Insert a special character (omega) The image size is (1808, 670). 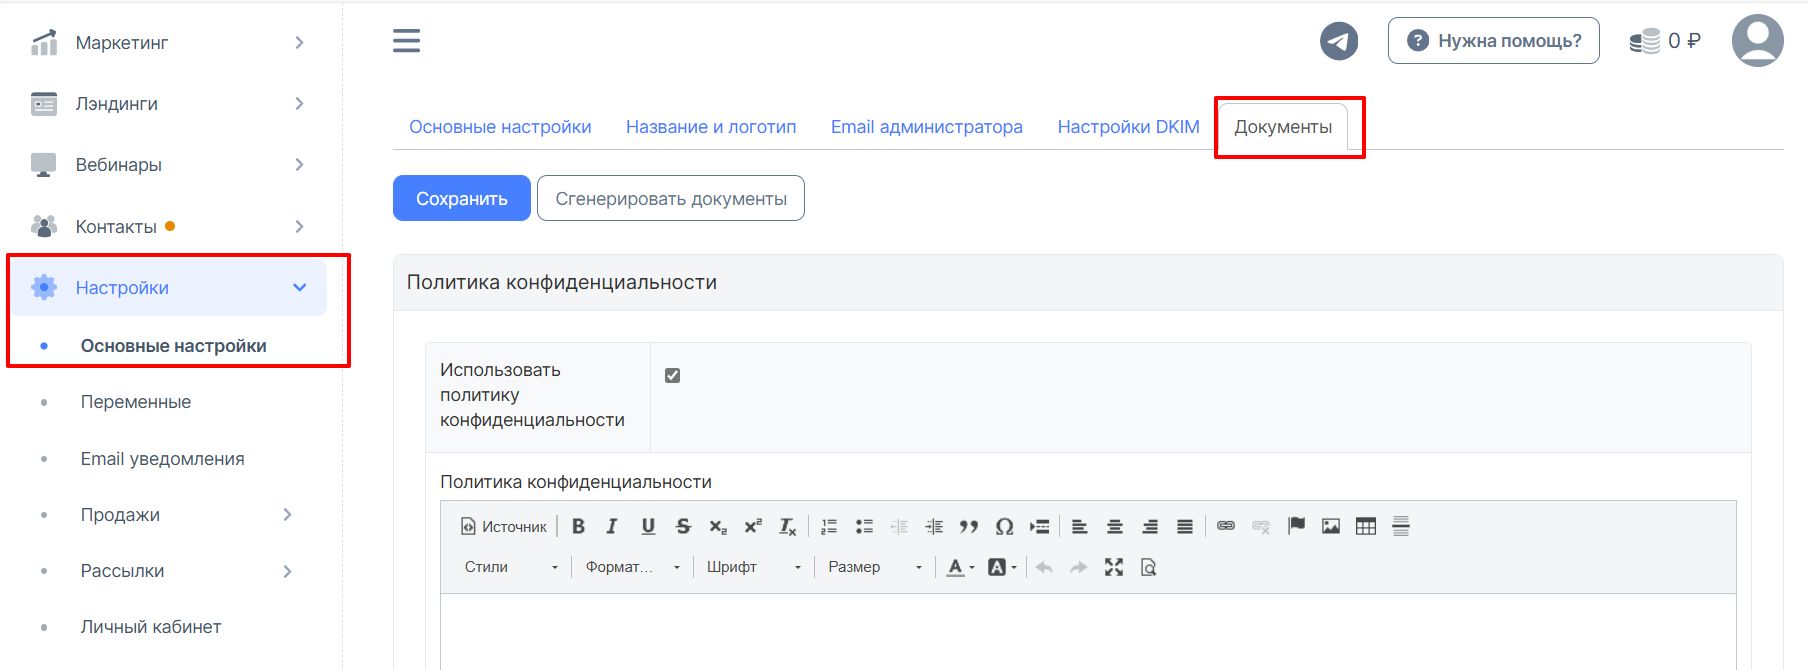[x=1004, y=526]
